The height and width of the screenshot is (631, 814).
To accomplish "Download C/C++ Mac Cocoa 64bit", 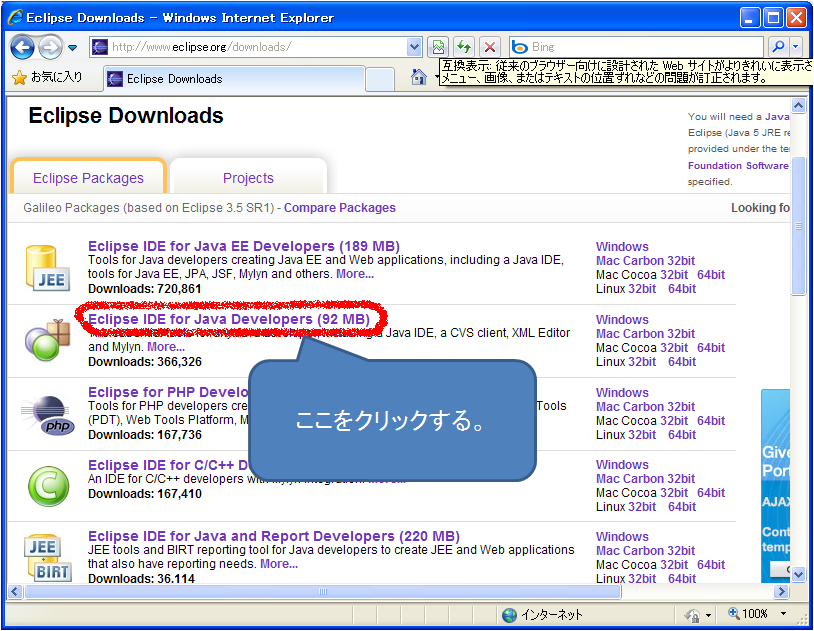I will (711, 493).
